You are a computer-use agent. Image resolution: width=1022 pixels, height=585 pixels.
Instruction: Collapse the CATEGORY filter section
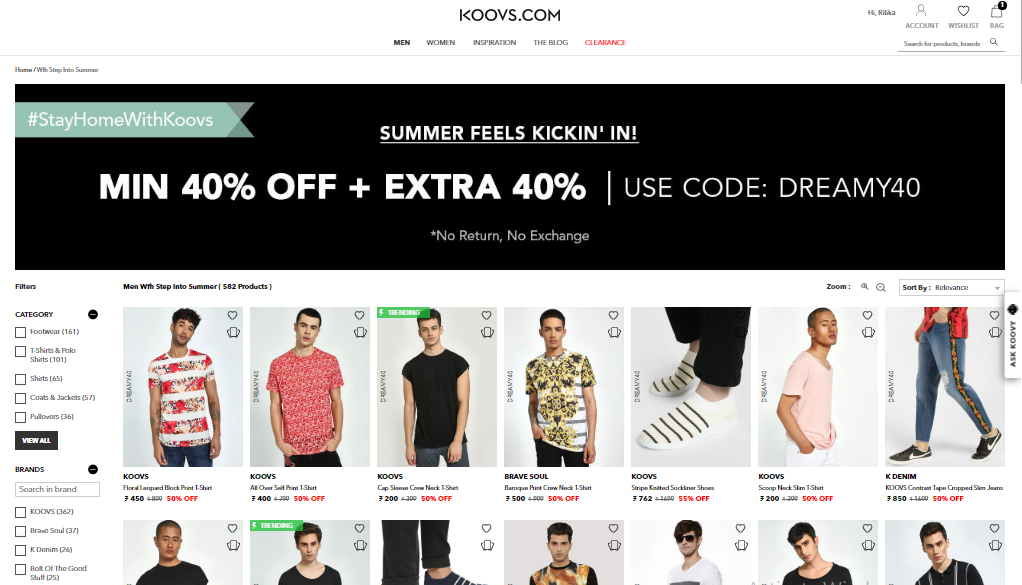pyautogui.click(x=93, y=315)
